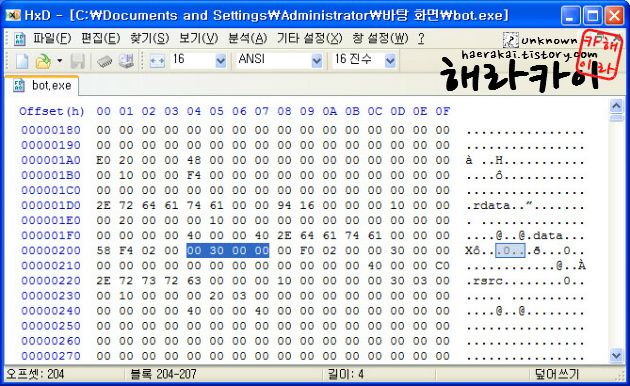The width and height of the screenshot is (630, 386).
Task: Open the 파일(F) menu
Action: pyautogui.click(x=52, y=39)
